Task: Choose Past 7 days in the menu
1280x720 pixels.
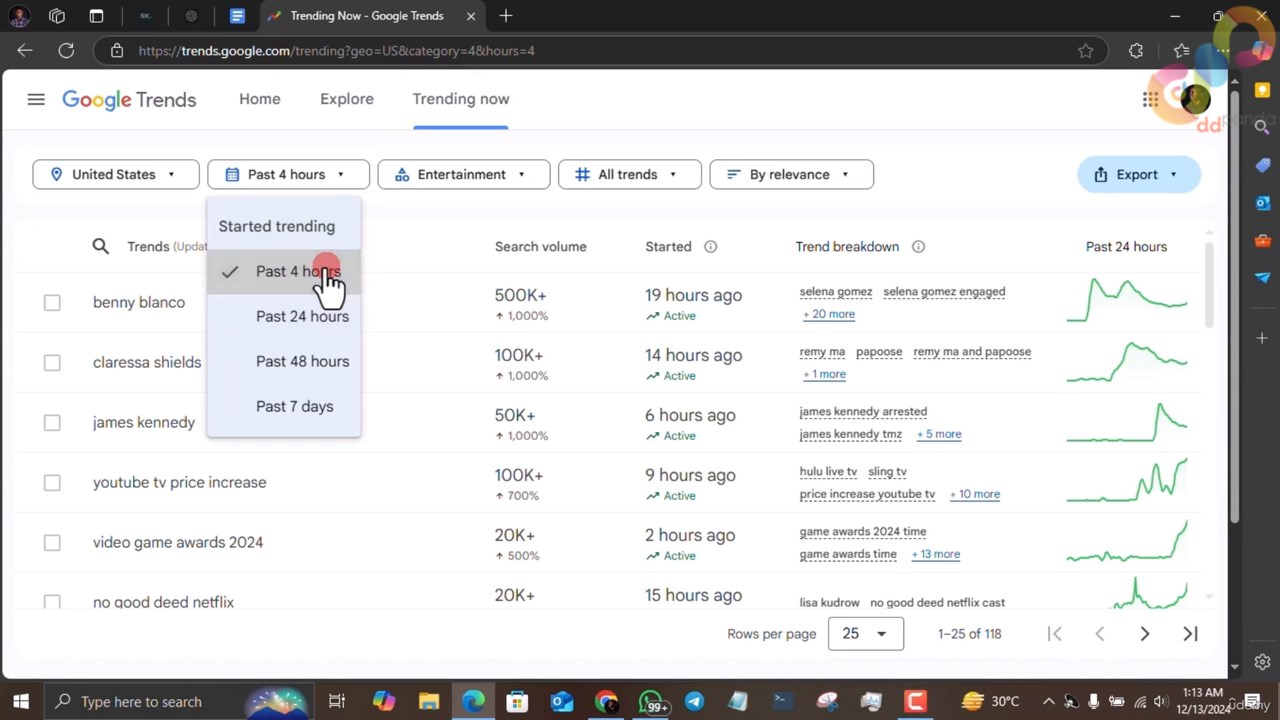Action: [284, 406]
